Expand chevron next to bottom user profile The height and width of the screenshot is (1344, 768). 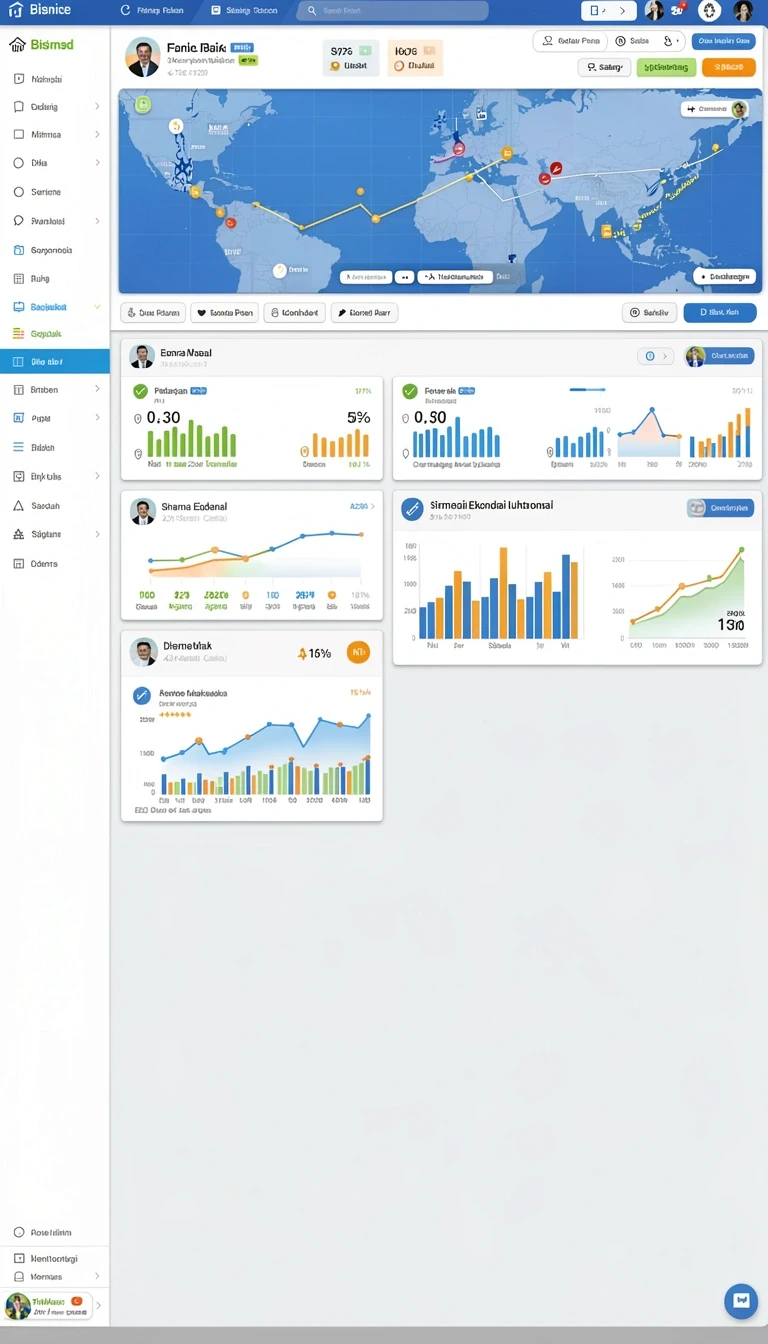98,1305
